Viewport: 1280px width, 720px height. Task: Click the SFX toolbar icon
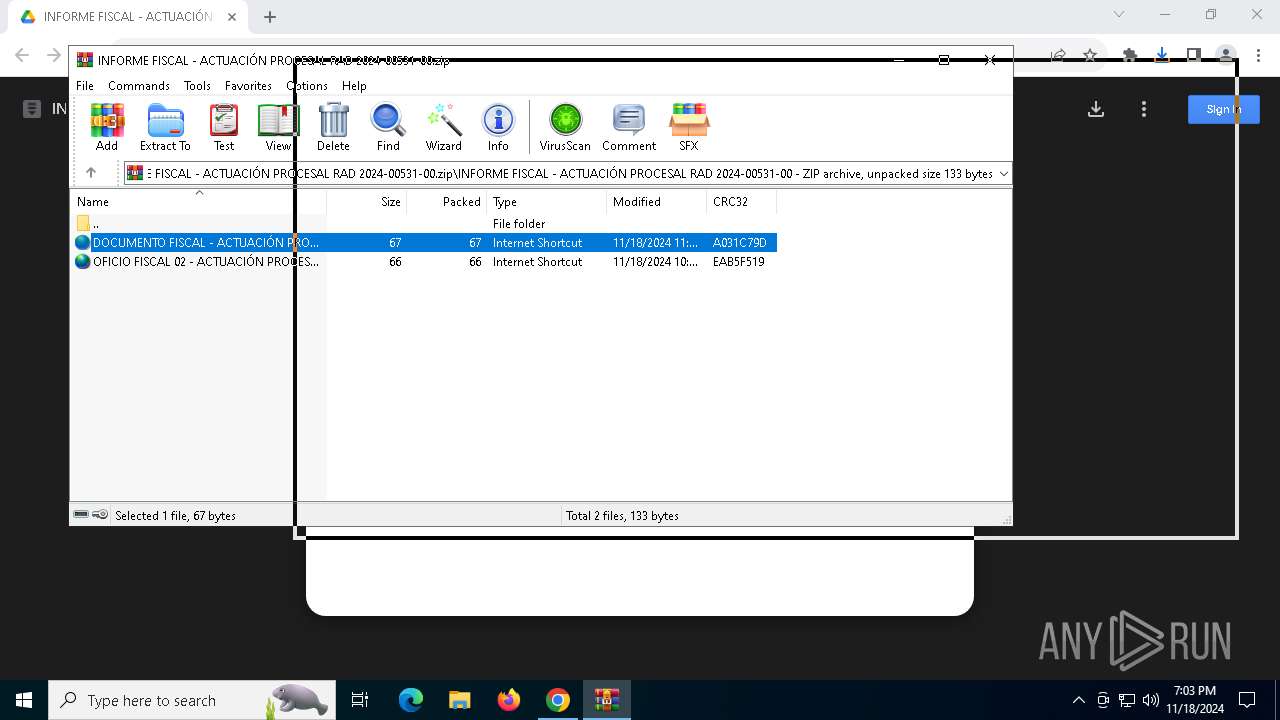pyautogui.click(x=689, y=127)
